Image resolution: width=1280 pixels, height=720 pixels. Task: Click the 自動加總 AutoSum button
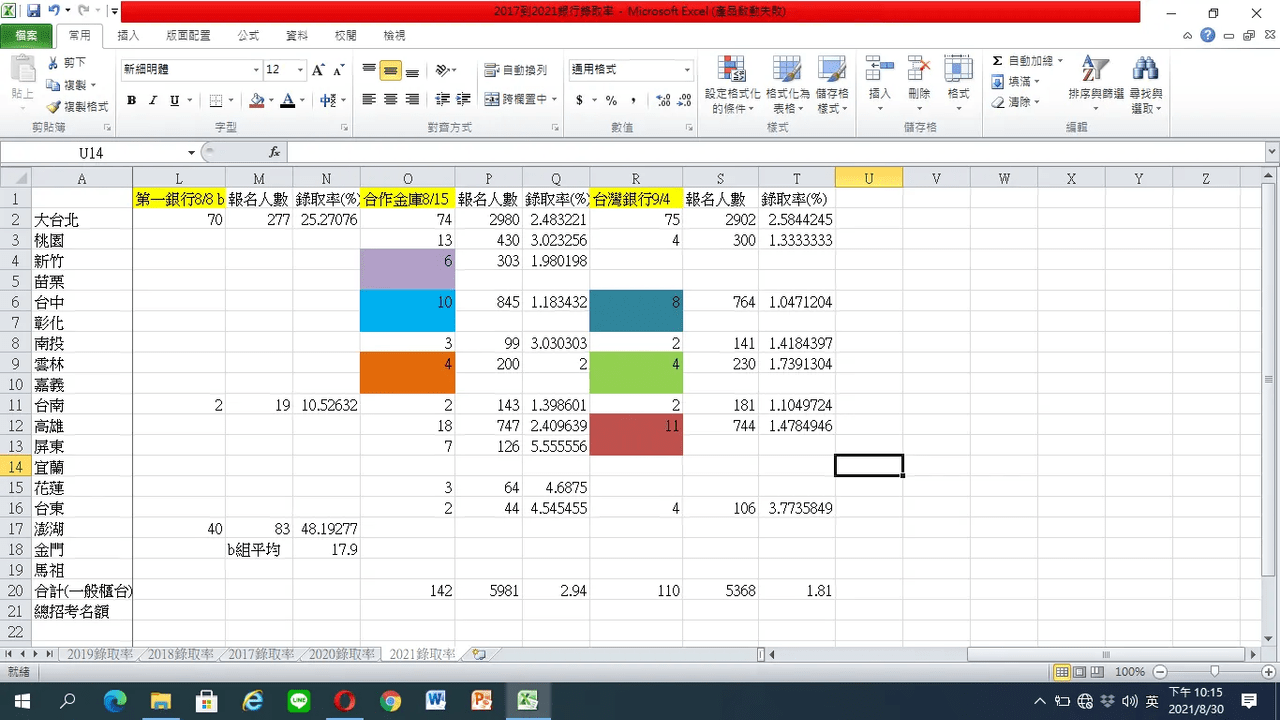click(x=1027, y=61)
